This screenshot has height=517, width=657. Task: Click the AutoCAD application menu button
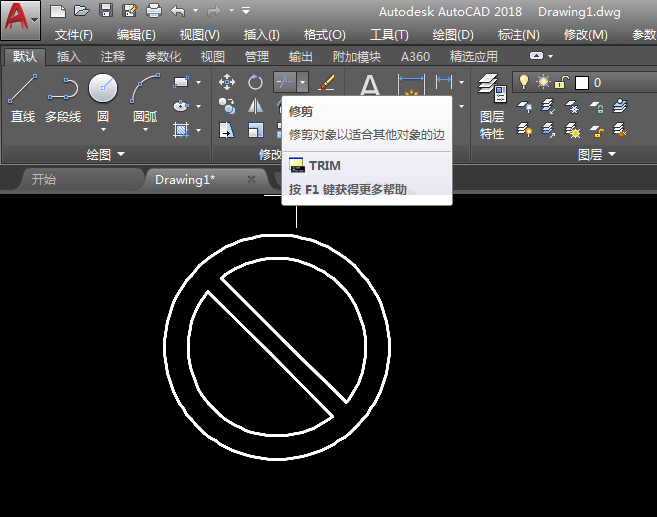tap(21, 20)
